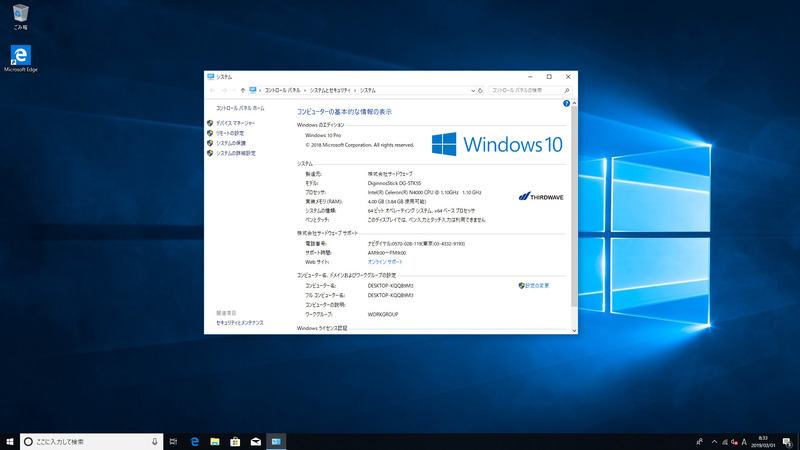This screenshot has width=800, height=450.
Task: Click the scroll-down arrow of System window
Action: click(x=574, y=331)
